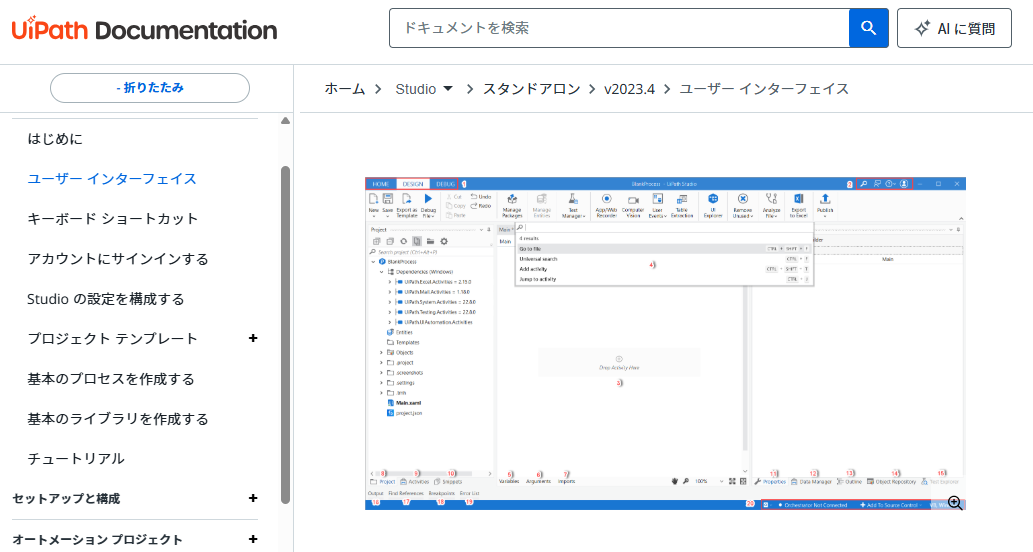Viewport: 1033px width, 552px height.
Task: Open Studio の設定を構成する article
Action: point(105,299)
